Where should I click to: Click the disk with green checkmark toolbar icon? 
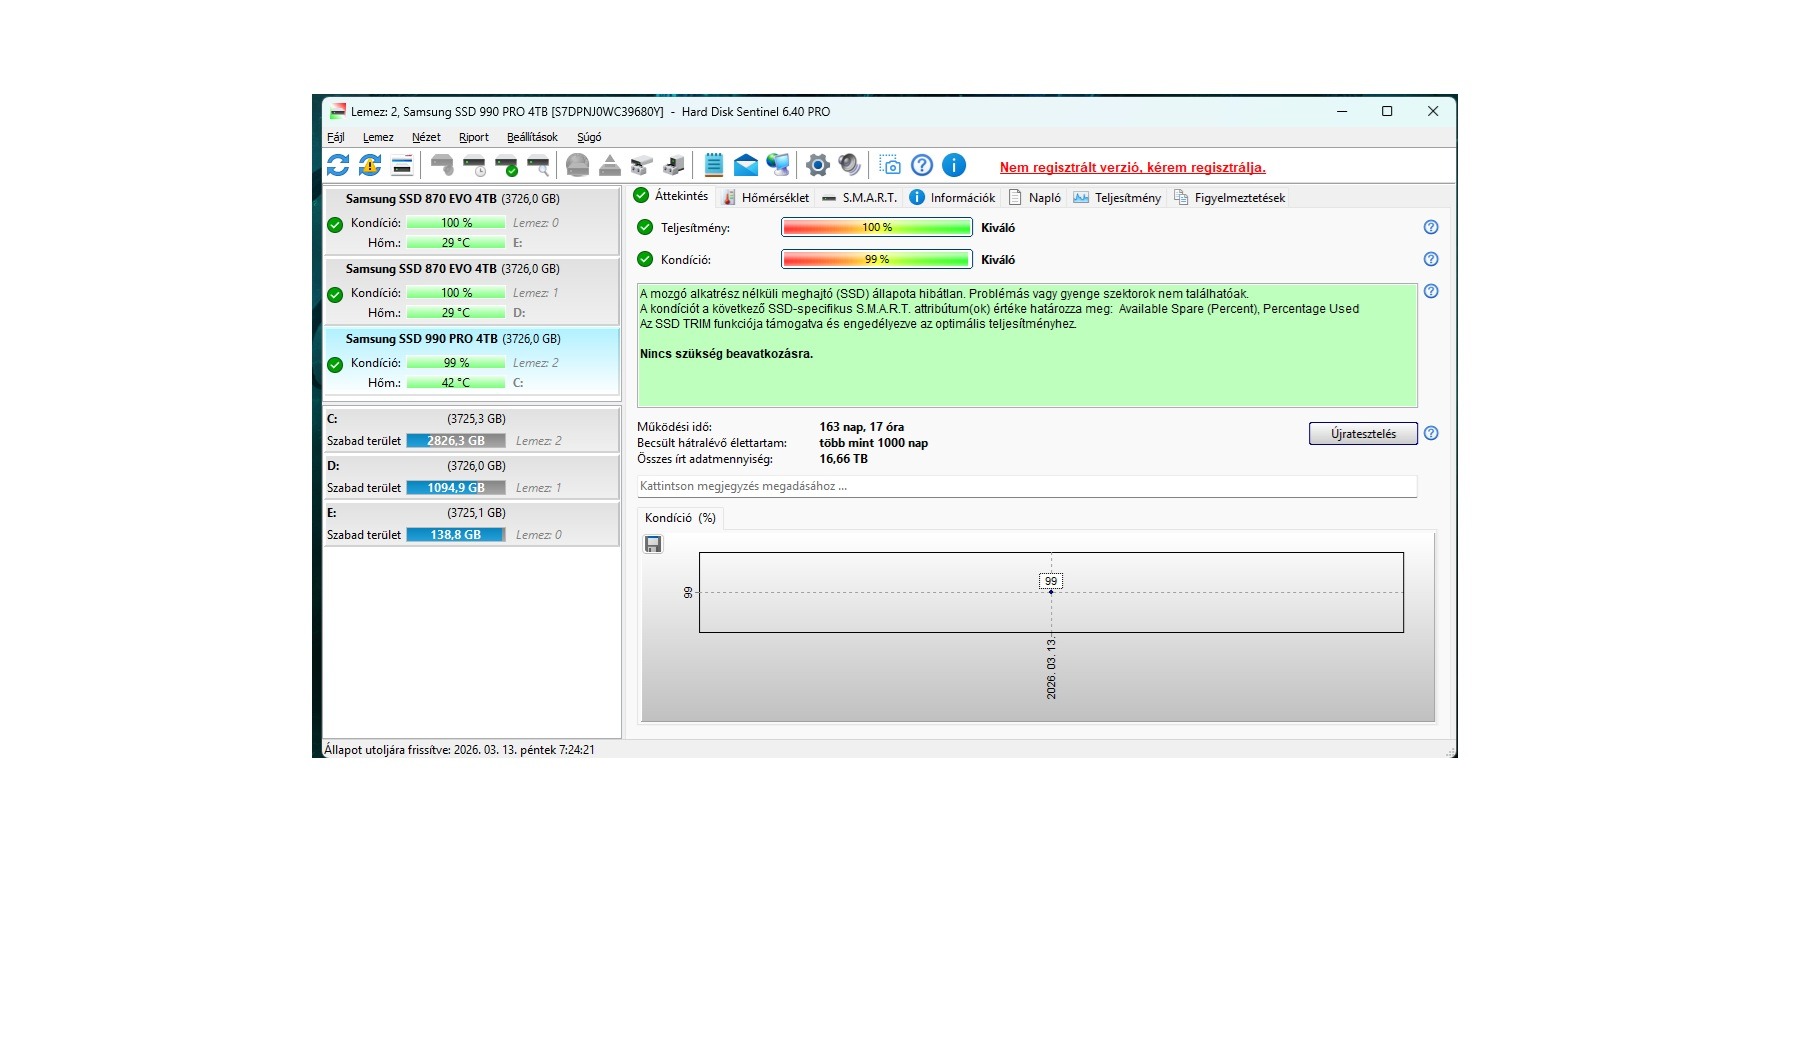(506, 165)
